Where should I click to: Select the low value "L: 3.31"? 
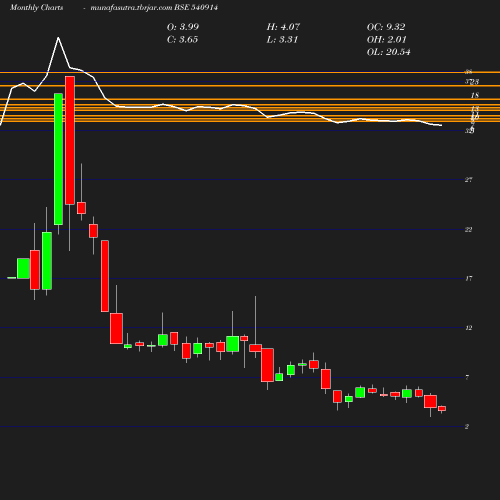pyautogui.click(x=282, y=39)
